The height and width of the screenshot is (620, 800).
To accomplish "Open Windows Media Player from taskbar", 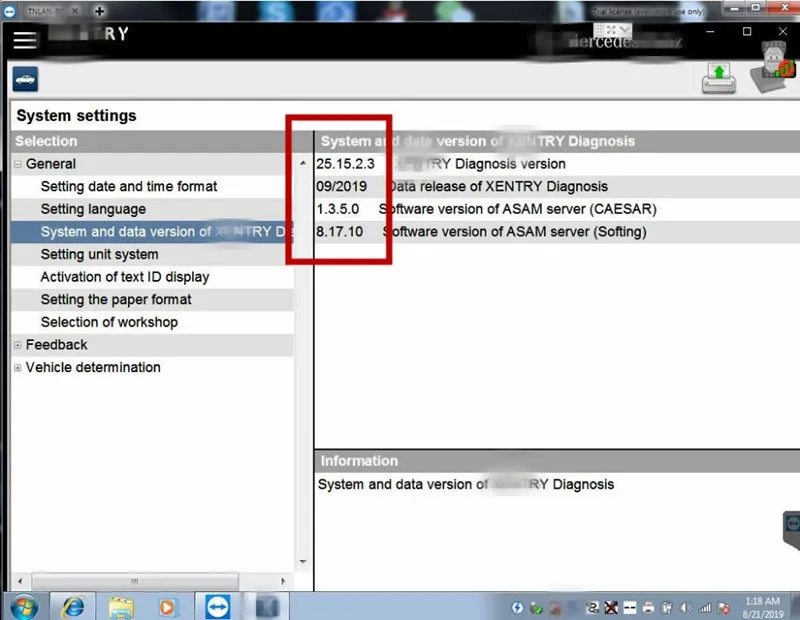I will point(167,607).
